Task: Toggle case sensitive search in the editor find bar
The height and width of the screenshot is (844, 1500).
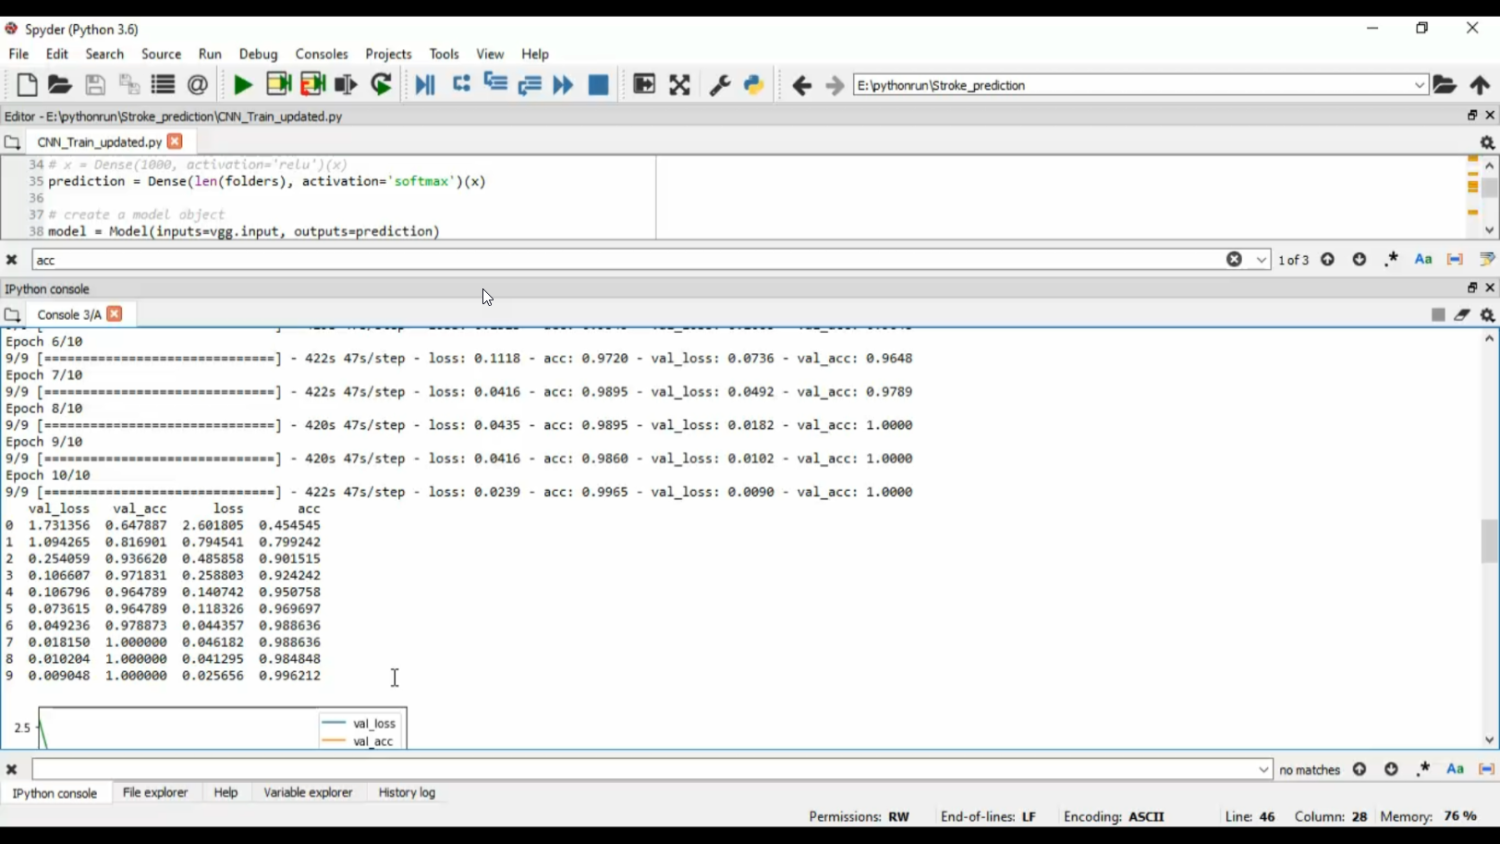Action: [1423, 259]
